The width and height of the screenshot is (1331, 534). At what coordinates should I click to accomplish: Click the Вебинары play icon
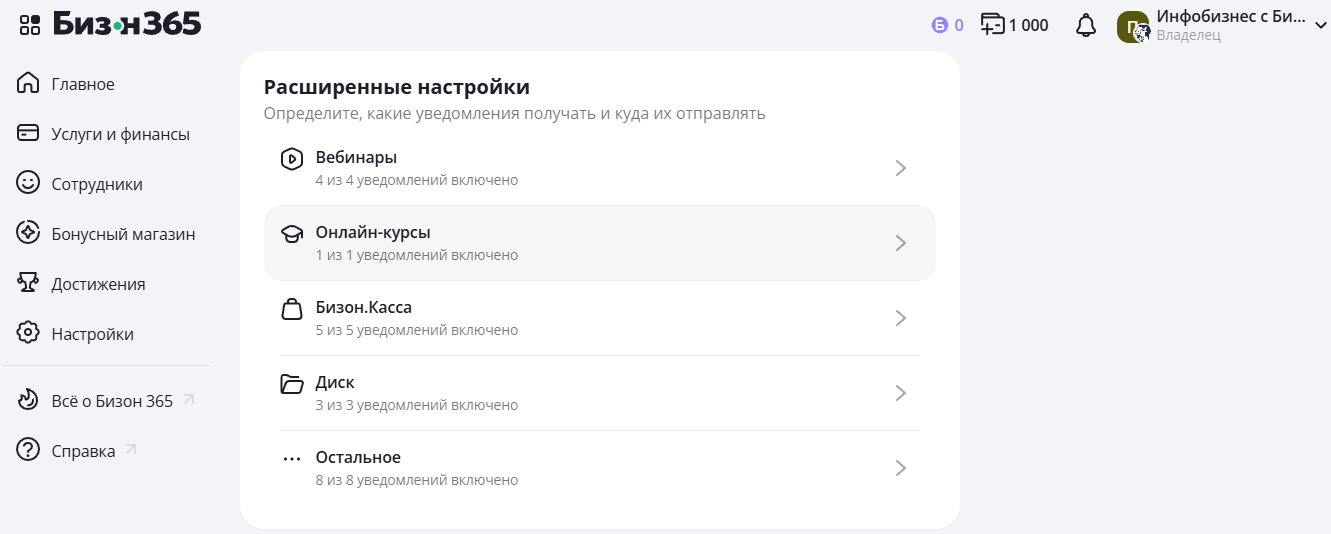[x=291, y=158]
